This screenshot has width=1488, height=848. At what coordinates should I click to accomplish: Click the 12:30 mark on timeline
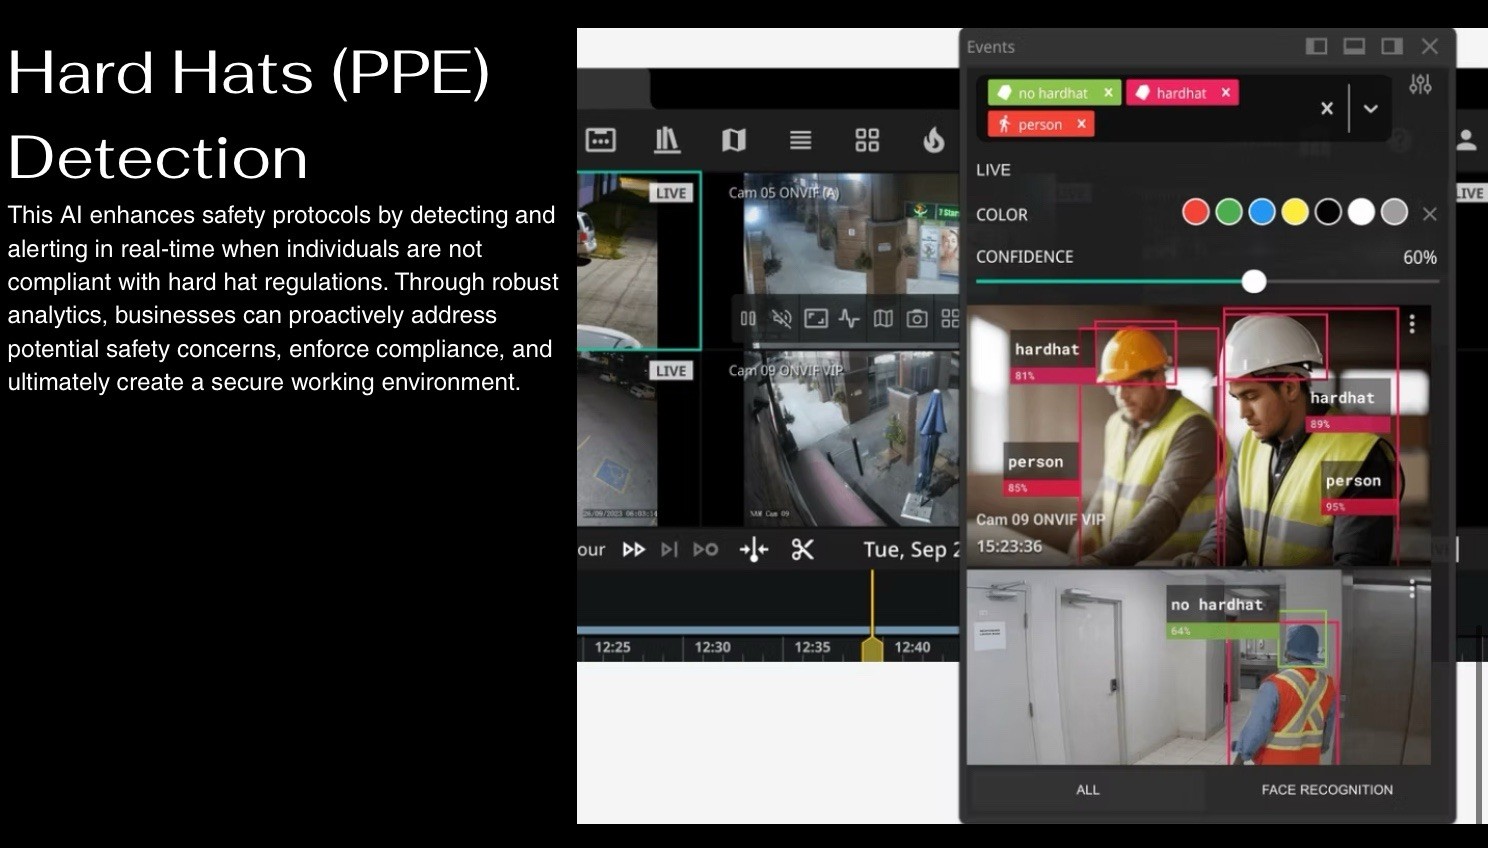(712, 647)
